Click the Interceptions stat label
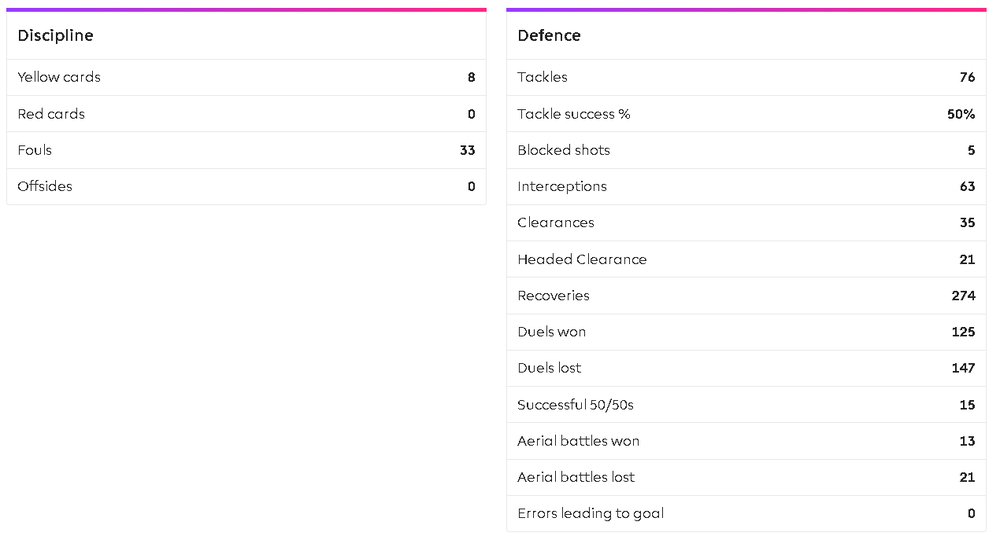This screenshot has height=551, width=1000. [562, 187]
